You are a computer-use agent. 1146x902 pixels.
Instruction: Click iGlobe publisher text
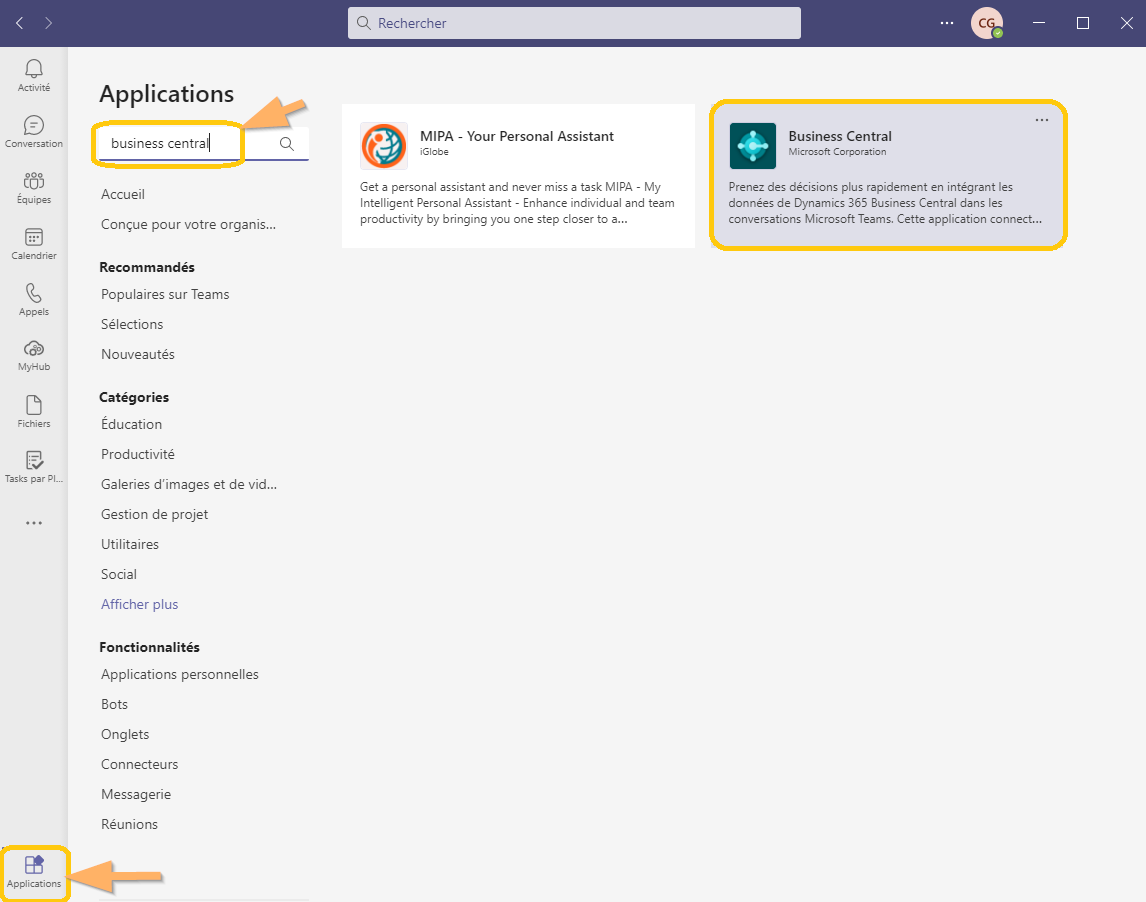[434, 152]
